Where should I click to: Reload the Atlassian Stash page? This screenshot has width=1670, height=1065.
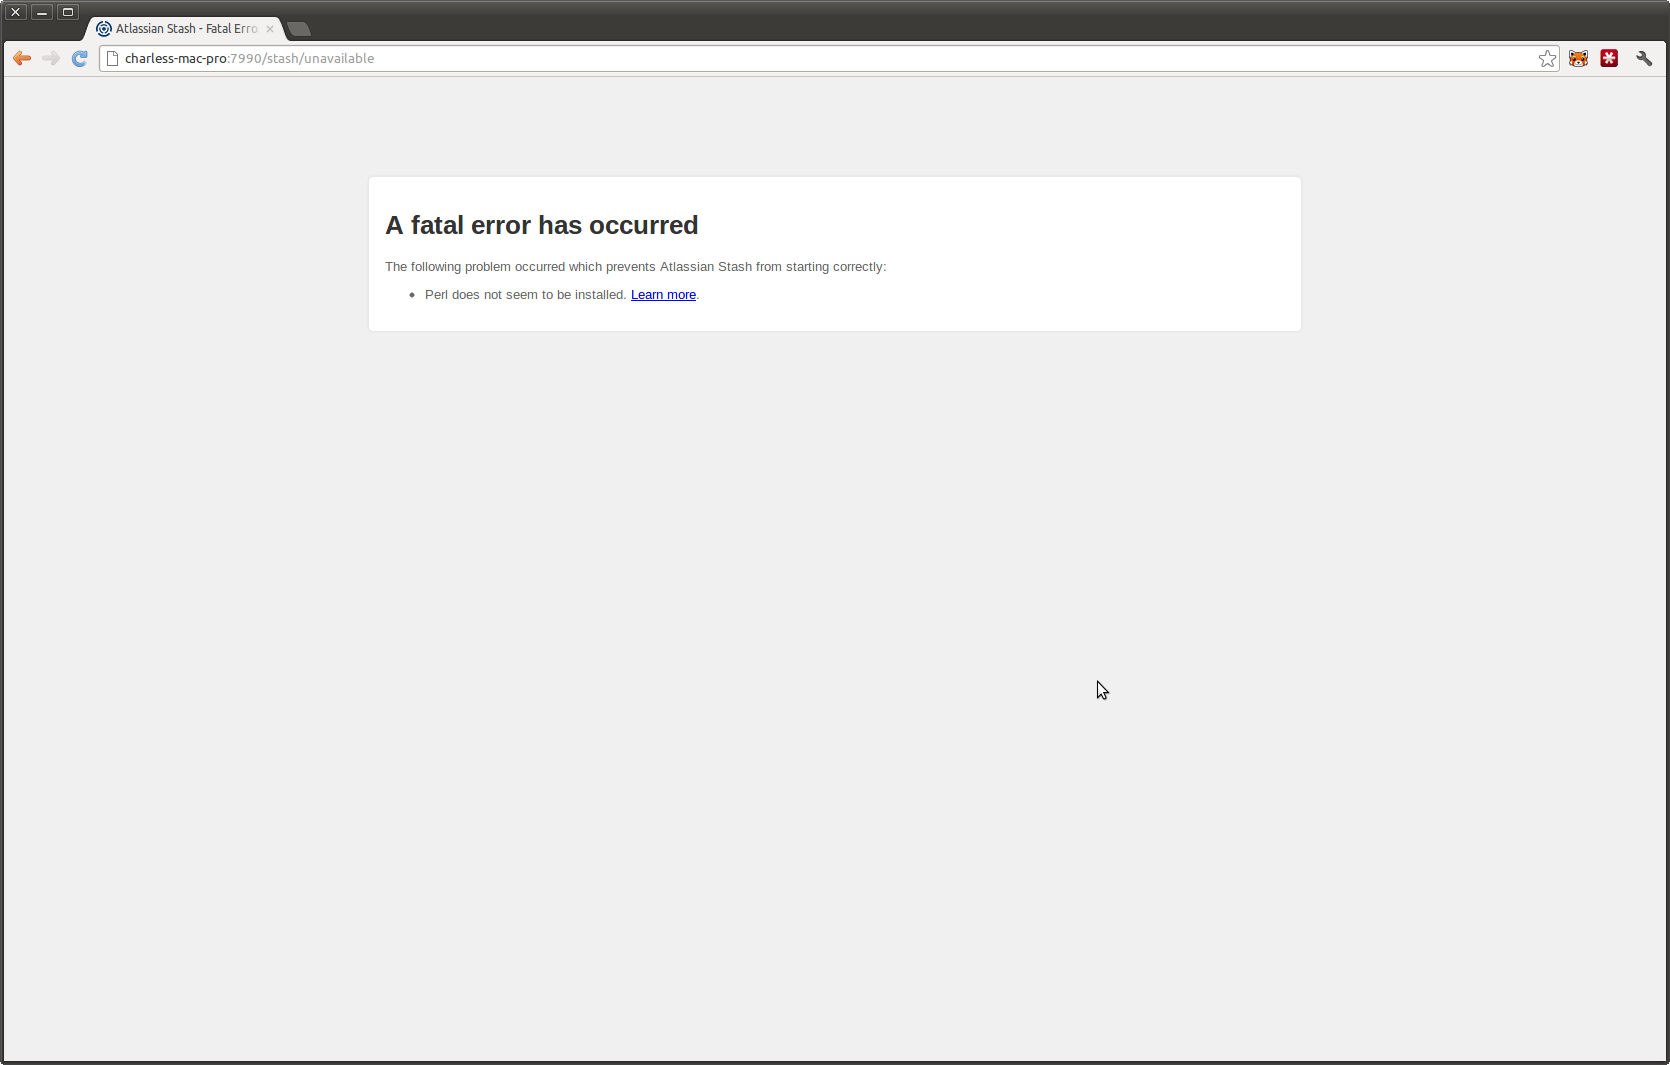click(x=80, y=58)
